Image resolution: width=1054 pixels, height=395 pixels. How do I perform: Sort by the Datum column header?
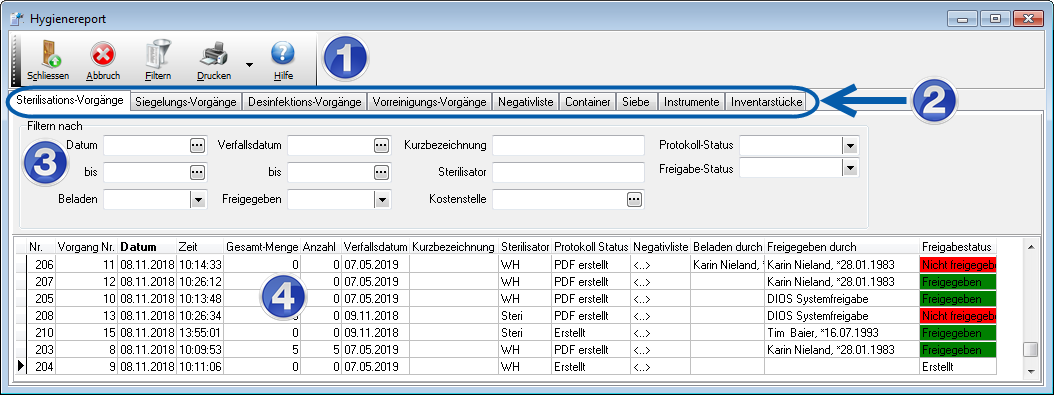[147, 247]
